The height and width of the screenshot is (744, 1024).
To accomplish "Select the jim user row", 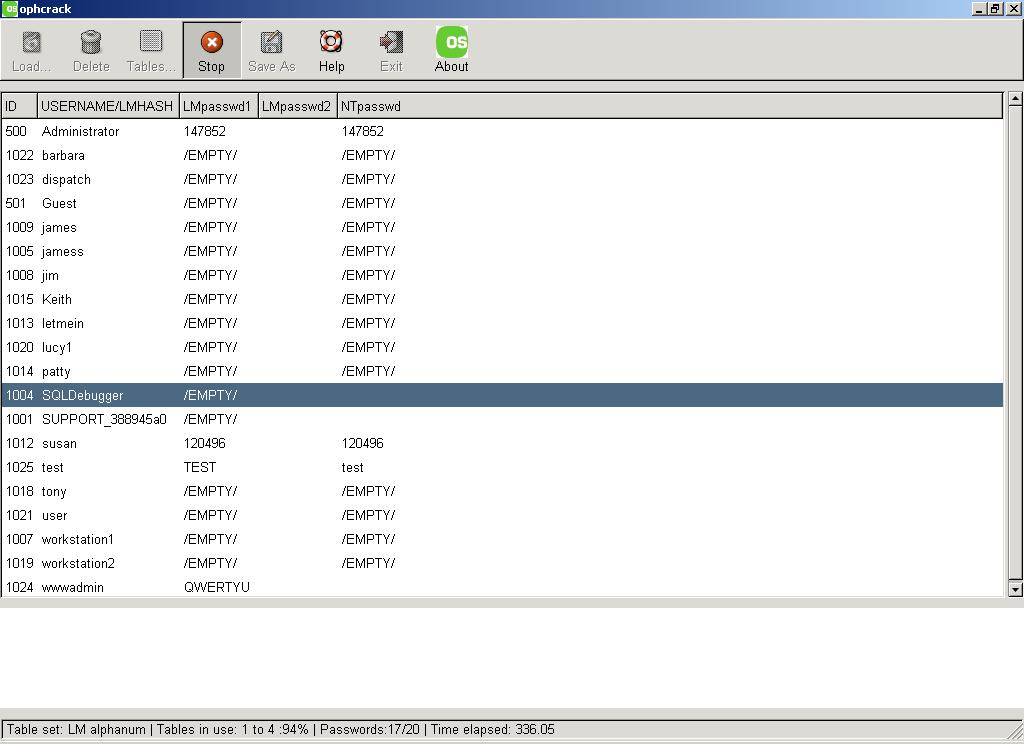I will (502, 276).
